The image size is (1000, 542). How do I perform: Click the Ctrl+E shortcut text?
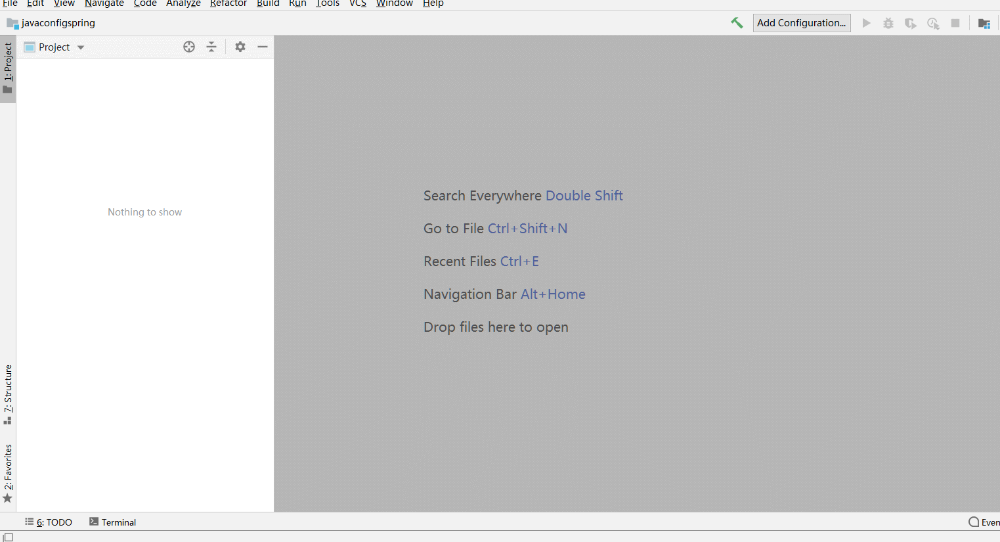pos(519,261)
